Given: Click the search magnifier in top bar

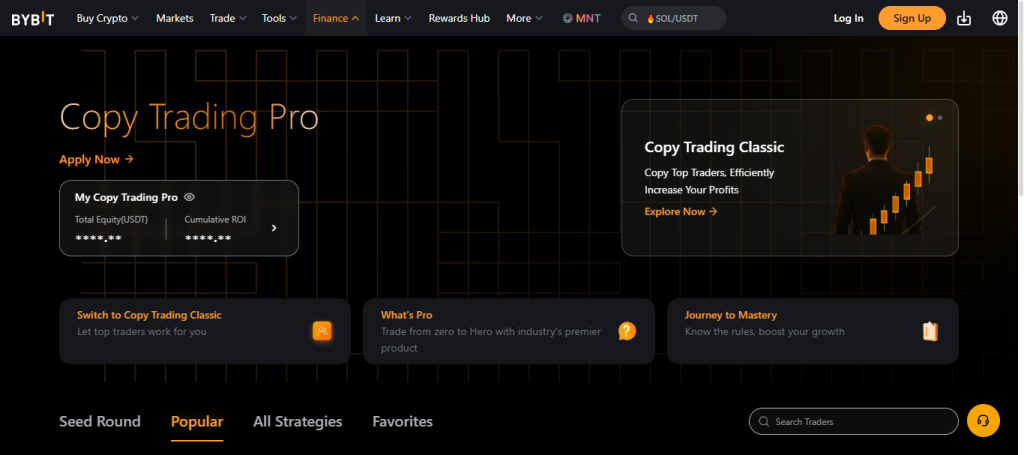Looking at the screenshot, I should point(633,18).
